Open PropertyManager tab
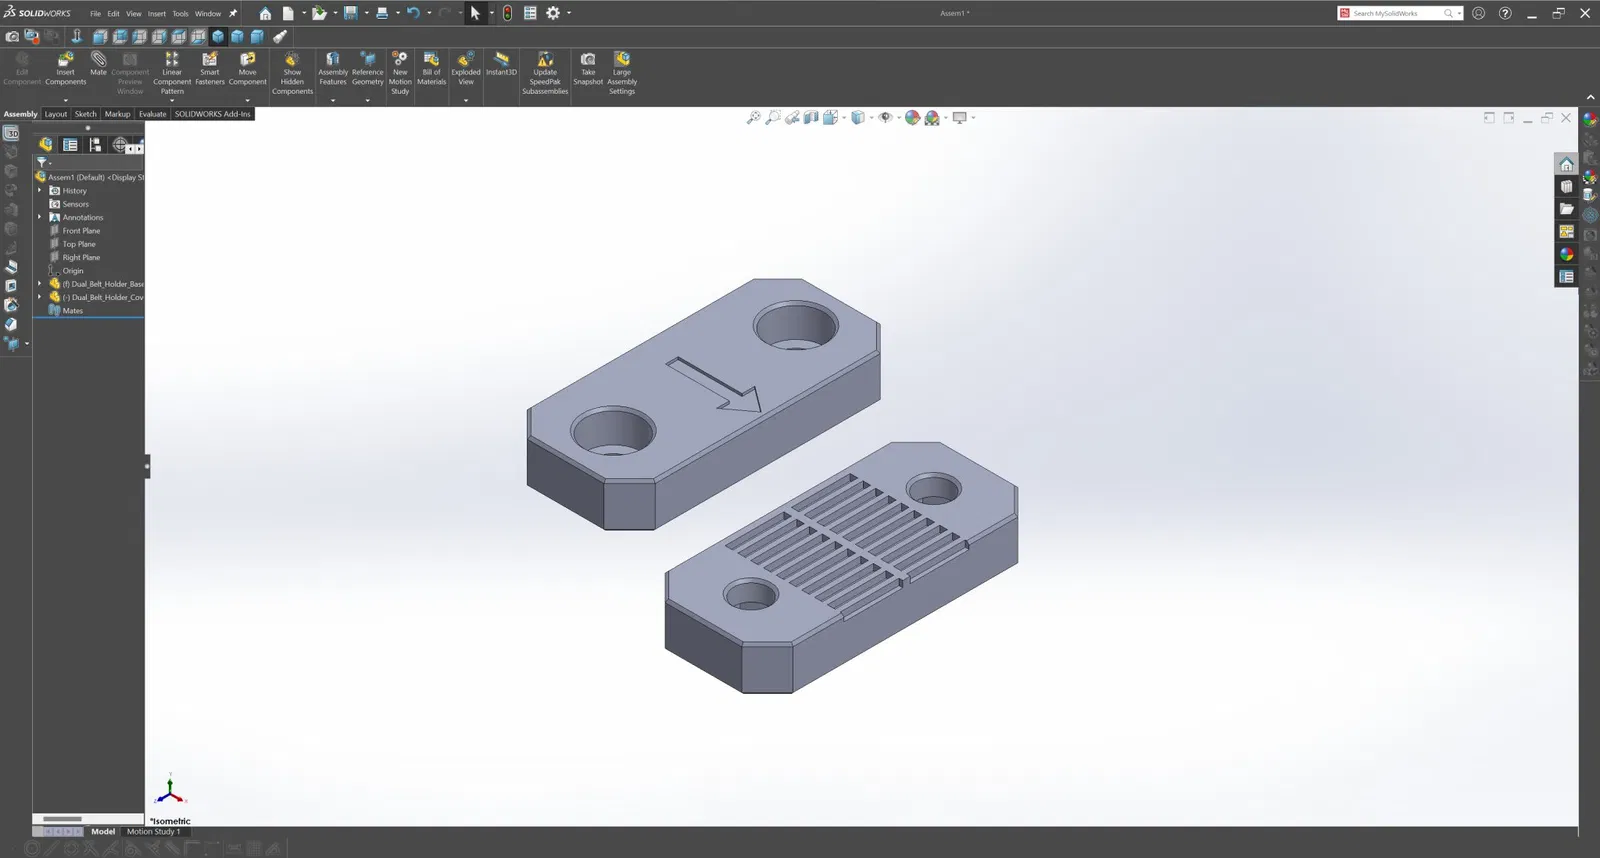The height and width of the screenshot is (858, 1600). pyautogui.click(x=70, y=145)
